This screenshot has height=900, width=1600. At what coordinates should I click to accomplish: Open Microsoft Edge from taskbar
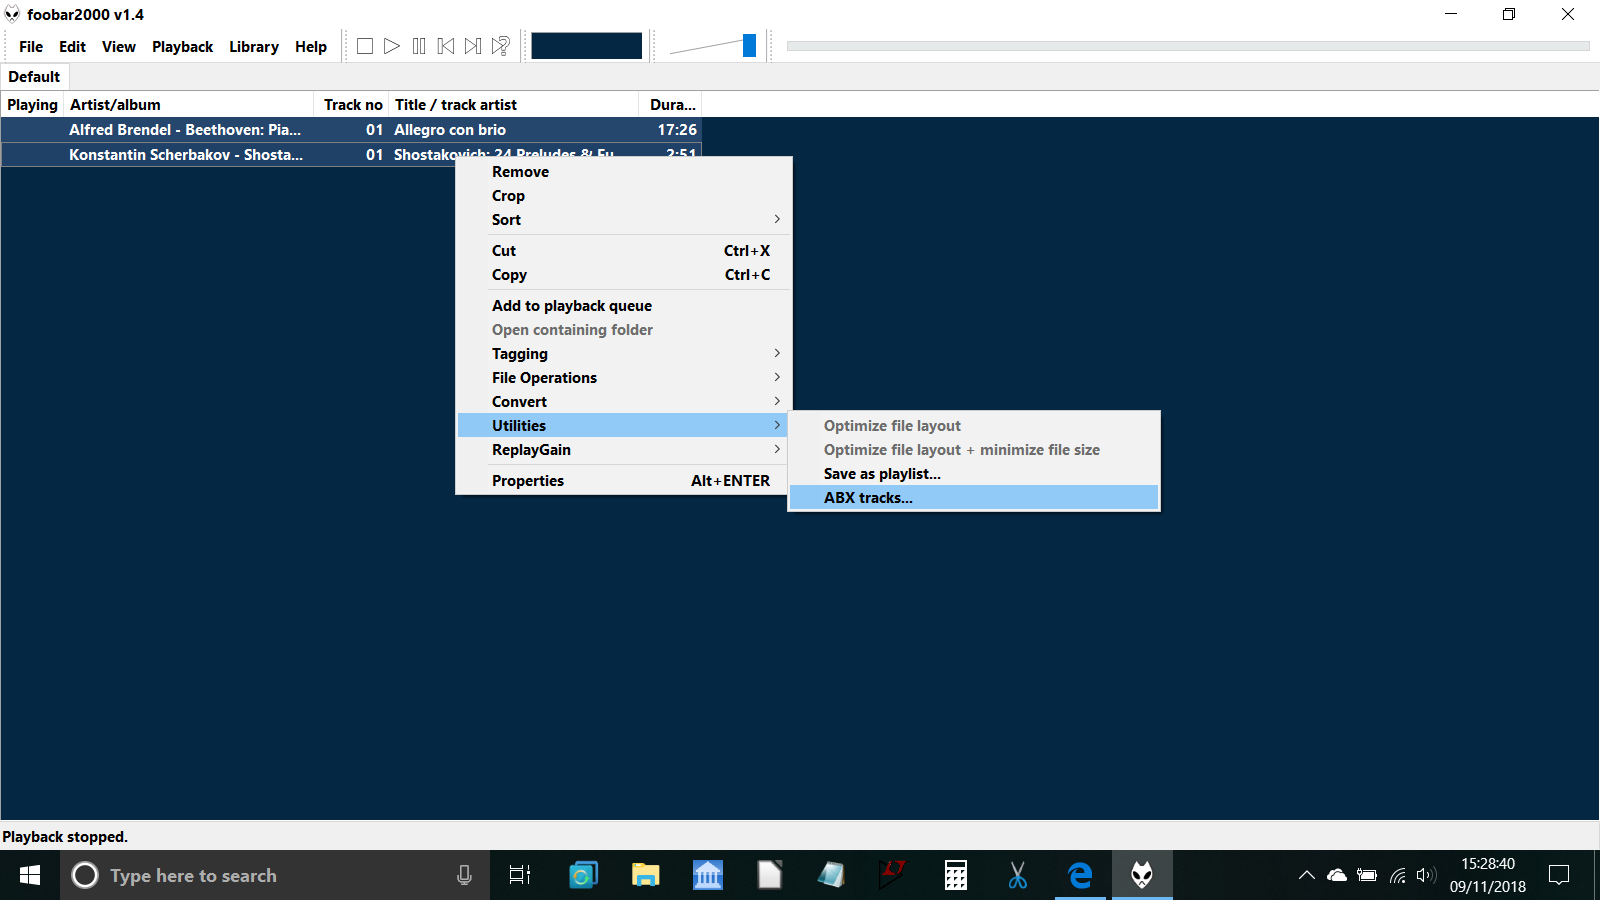pos(1080,875)
